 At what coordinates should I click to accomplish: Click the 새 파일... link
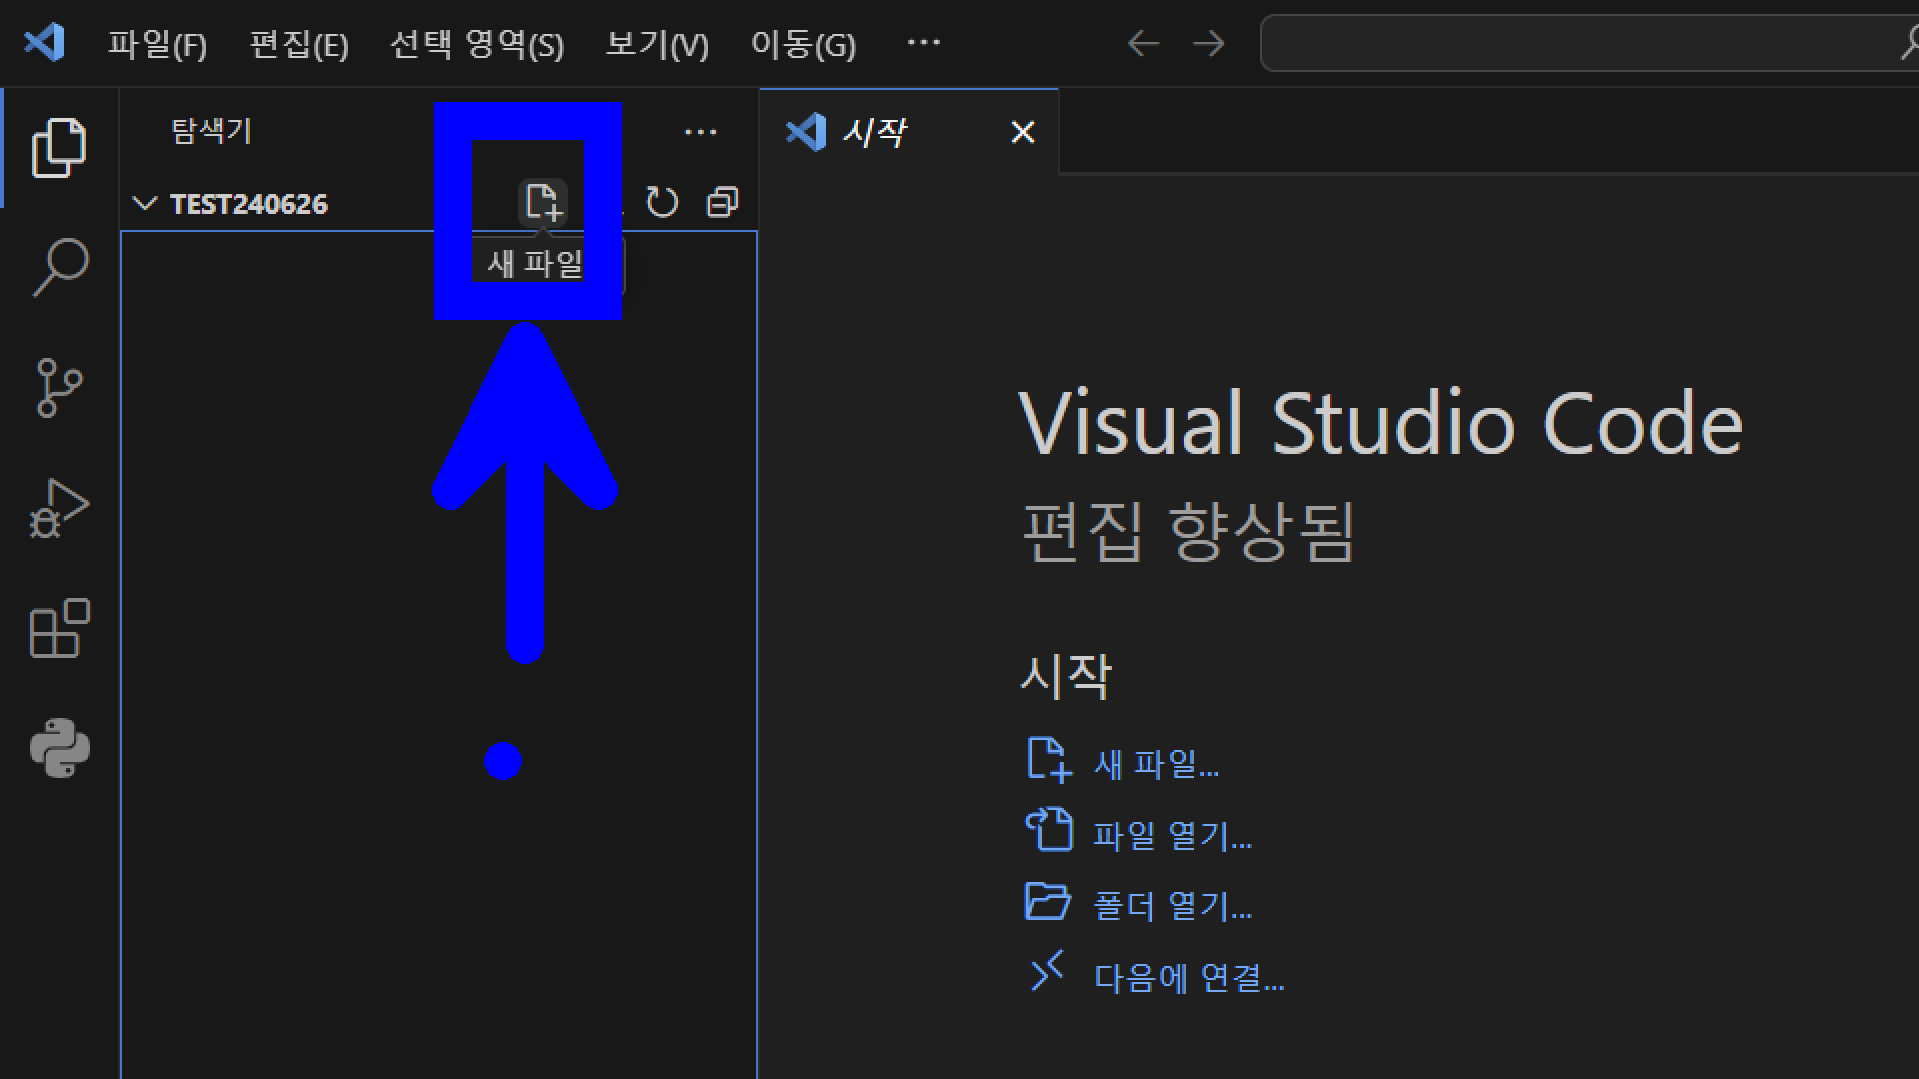coord(1123,764)
